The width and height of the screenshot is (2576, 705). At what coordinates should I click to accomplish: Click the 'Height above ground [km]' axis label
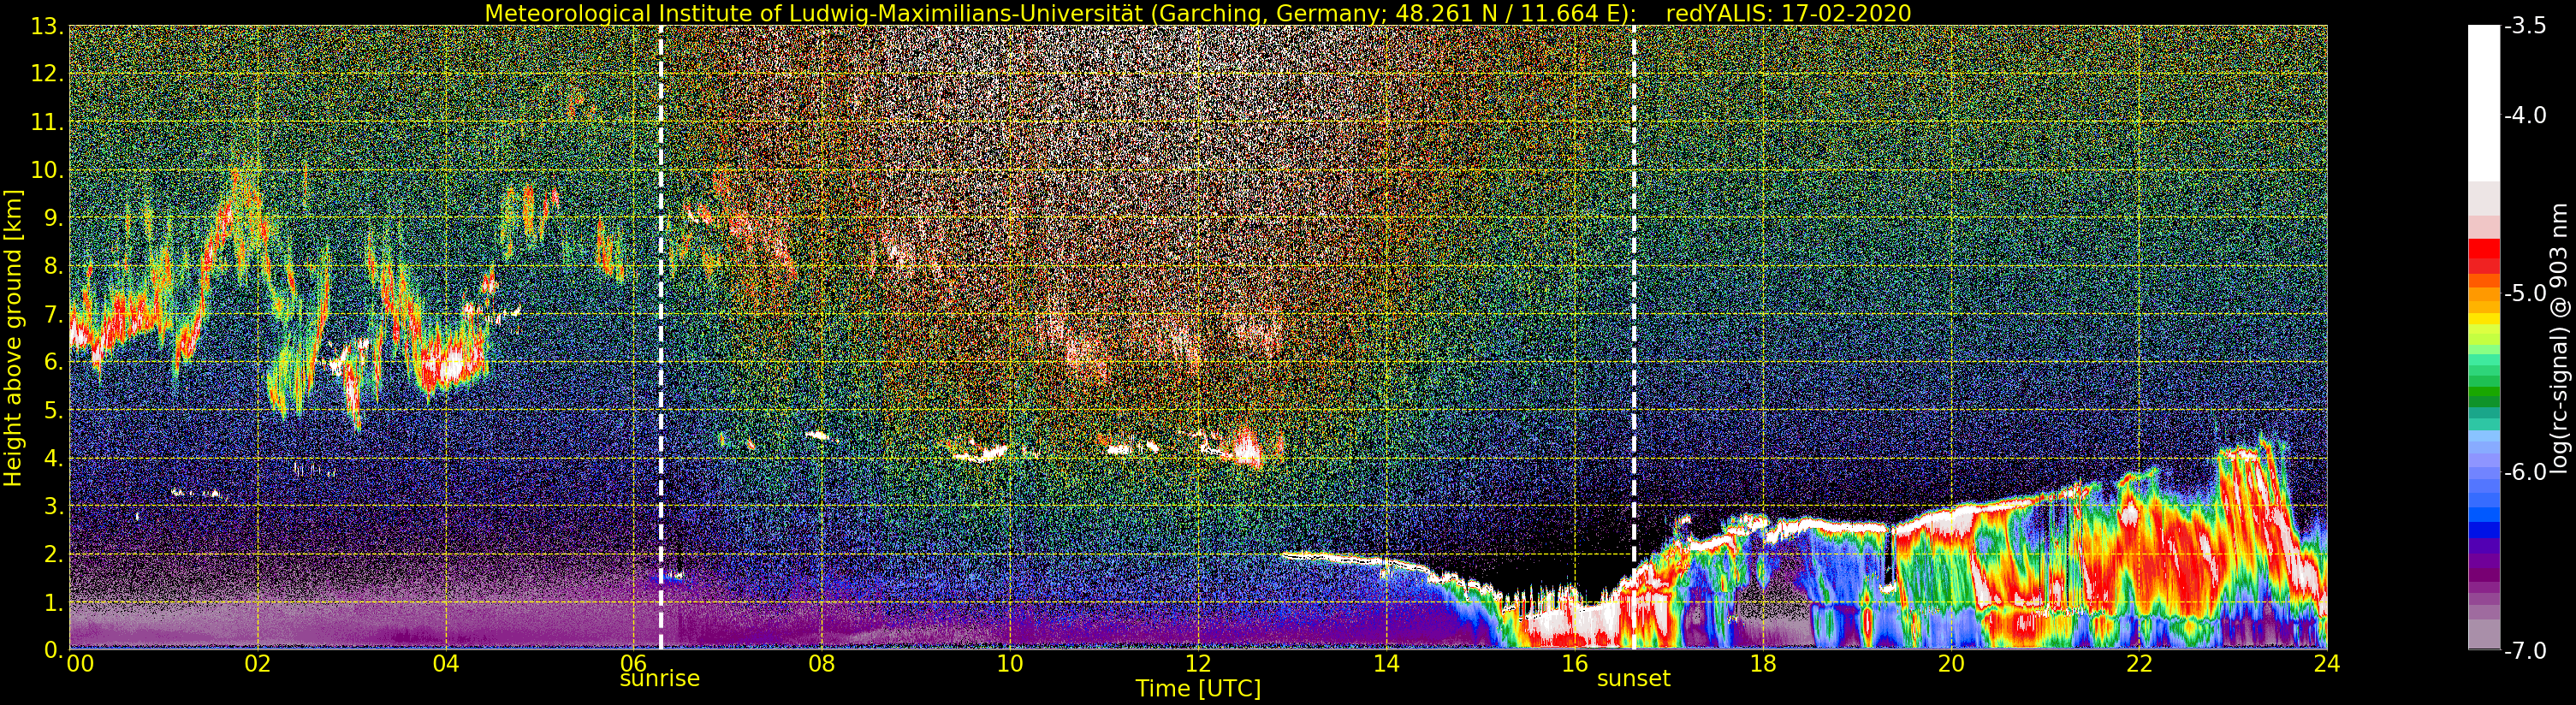[13, 338]
